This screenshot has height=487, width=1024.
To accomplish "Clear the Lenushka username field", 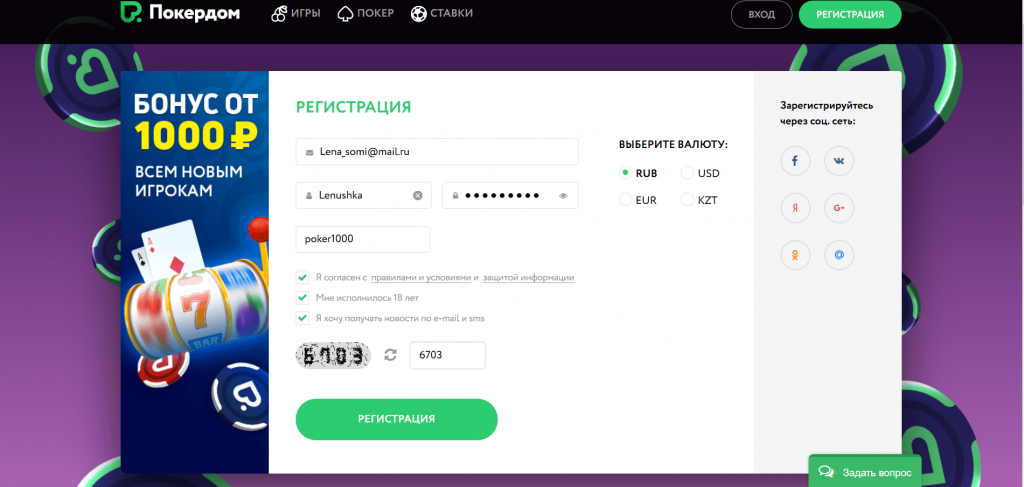I will [418, 196].
